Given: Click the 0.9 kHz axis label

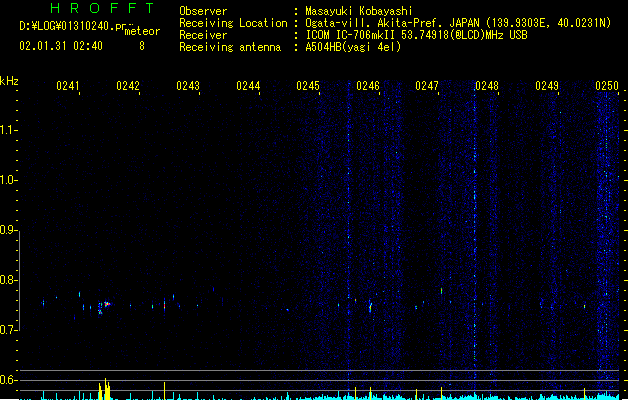Looking at the screenshot, I should (x=8, y=229).
